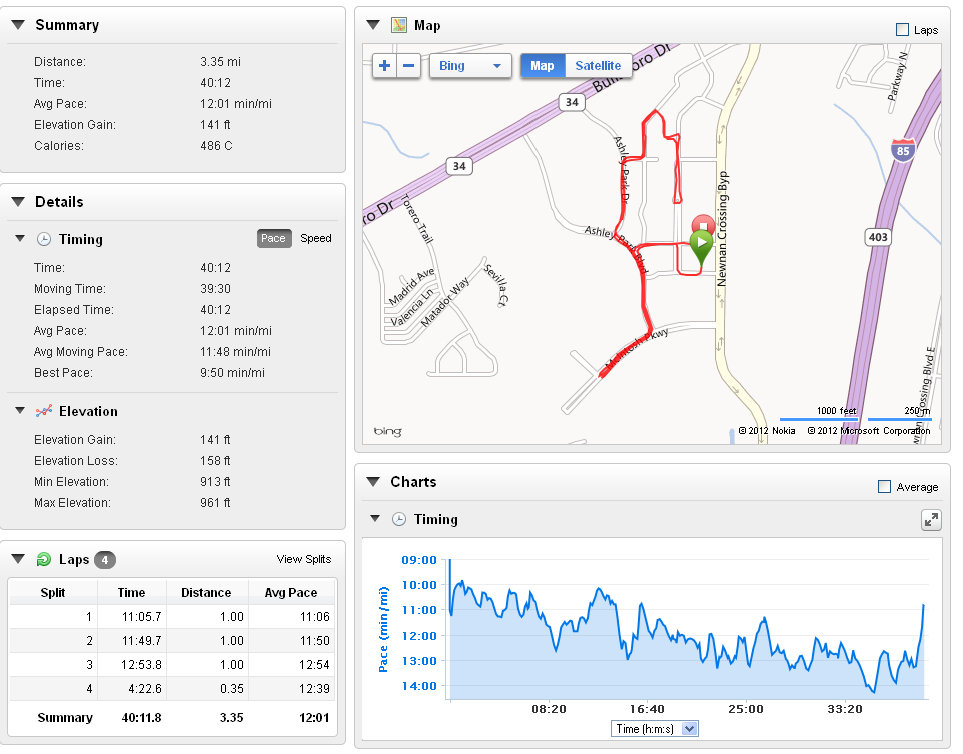This screenshot has width=963, height=754.
Task: Click the clock icon beside Timing details
Action: pyautogui.click(x=44, y=239)
